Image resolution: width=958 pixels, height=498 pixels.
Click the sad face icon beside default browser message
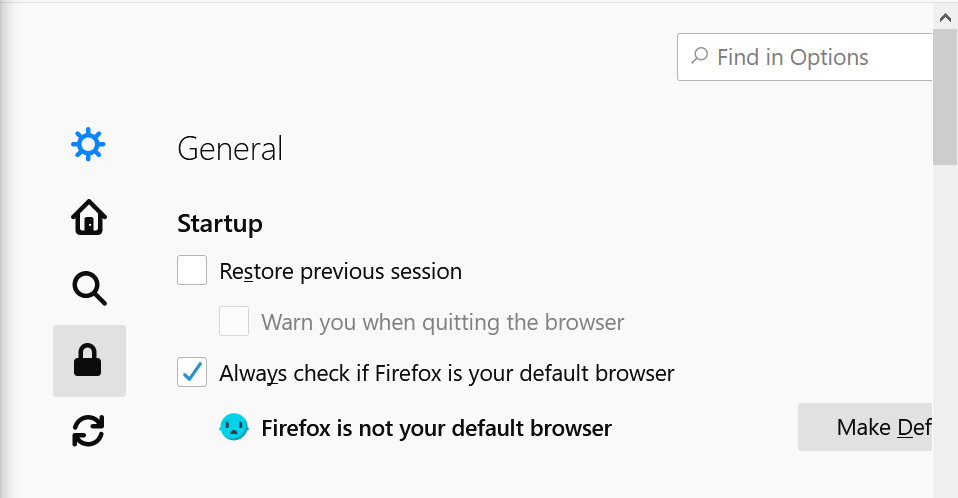click(x=234, y=427)
